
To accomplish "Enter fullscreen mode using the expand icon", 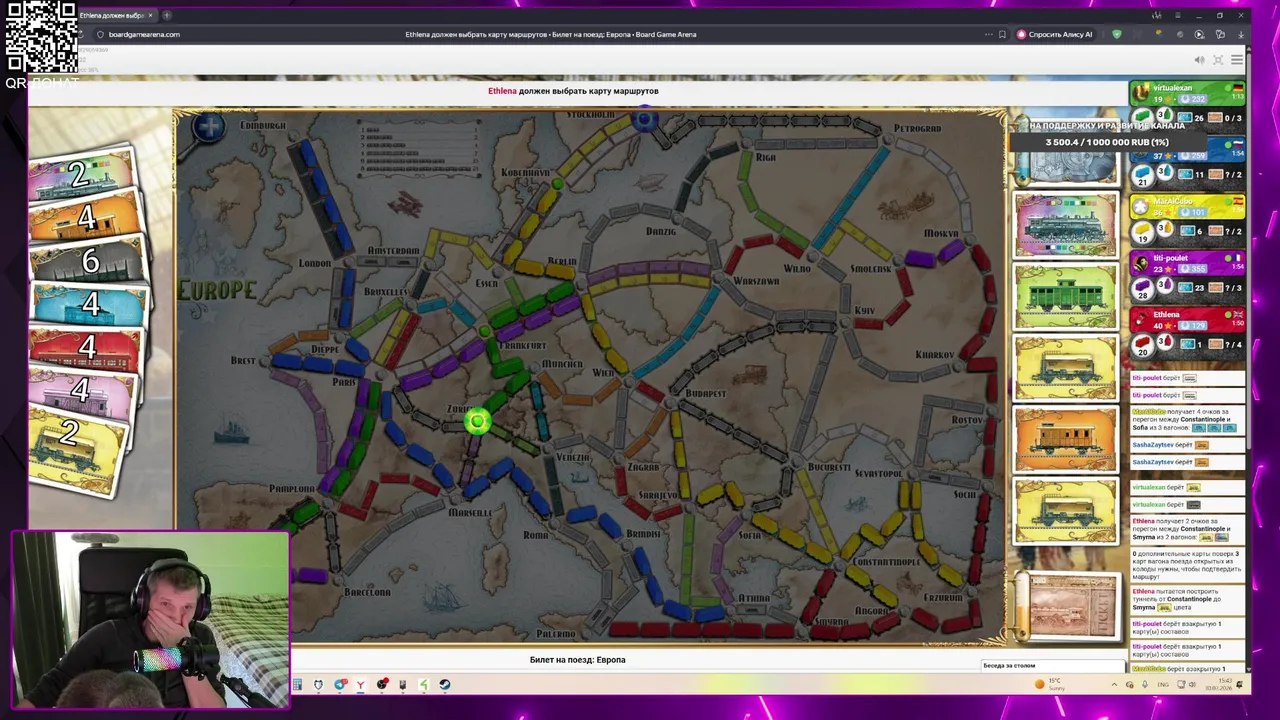I will (1217, 60).
